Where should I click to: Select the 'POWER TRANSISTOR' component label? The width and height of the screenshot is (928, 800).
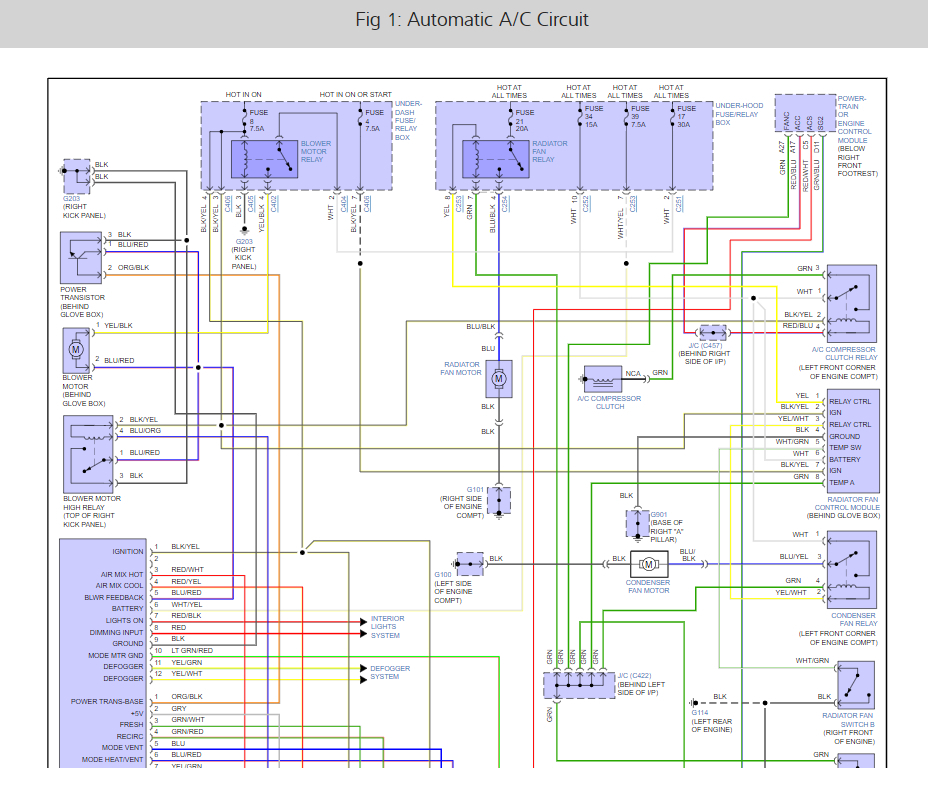tap(82, 293)
